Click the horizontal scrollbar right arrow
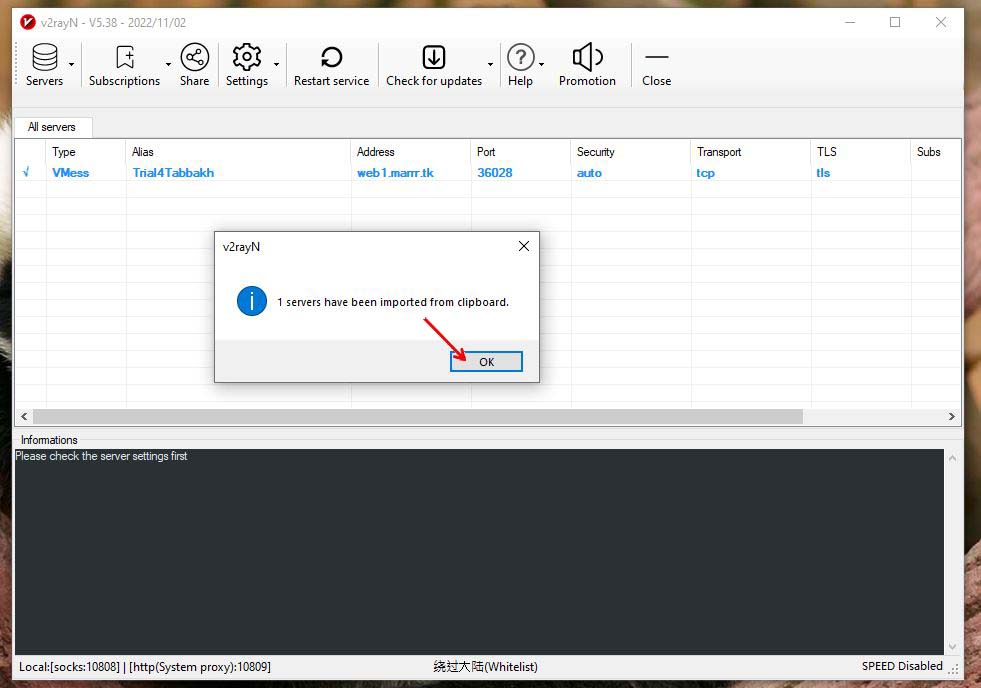This screenshot has width=981, height=688. point(952,416)
